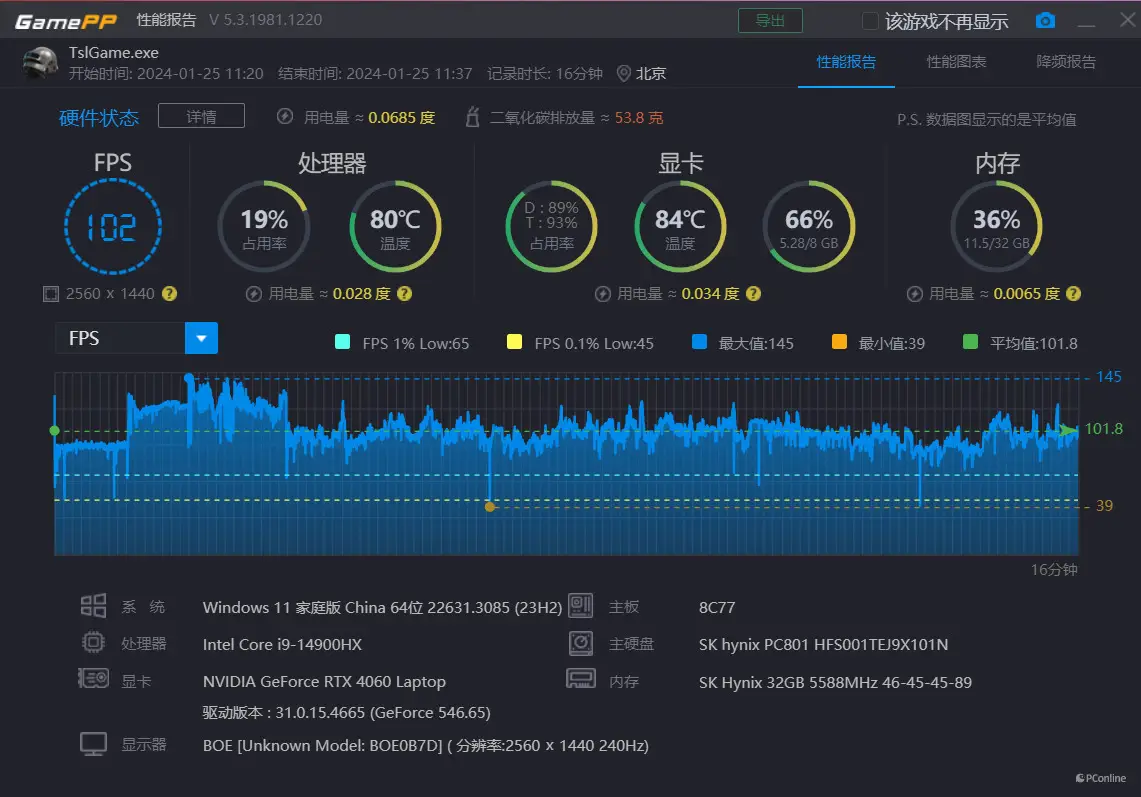The image size is (1141, 797).
Task: Click the blue dropdown arrow button
Action: tap(201, 338)
